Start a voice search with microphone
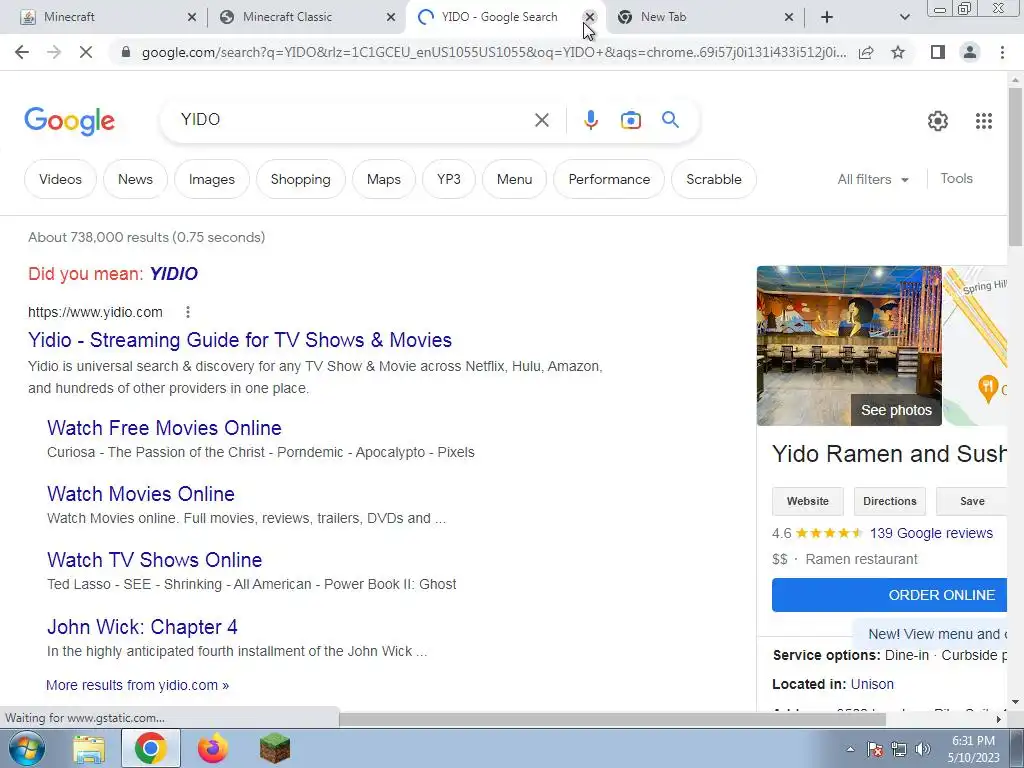1024x768 pixels. pyautogui.click(x=590, y=120)
